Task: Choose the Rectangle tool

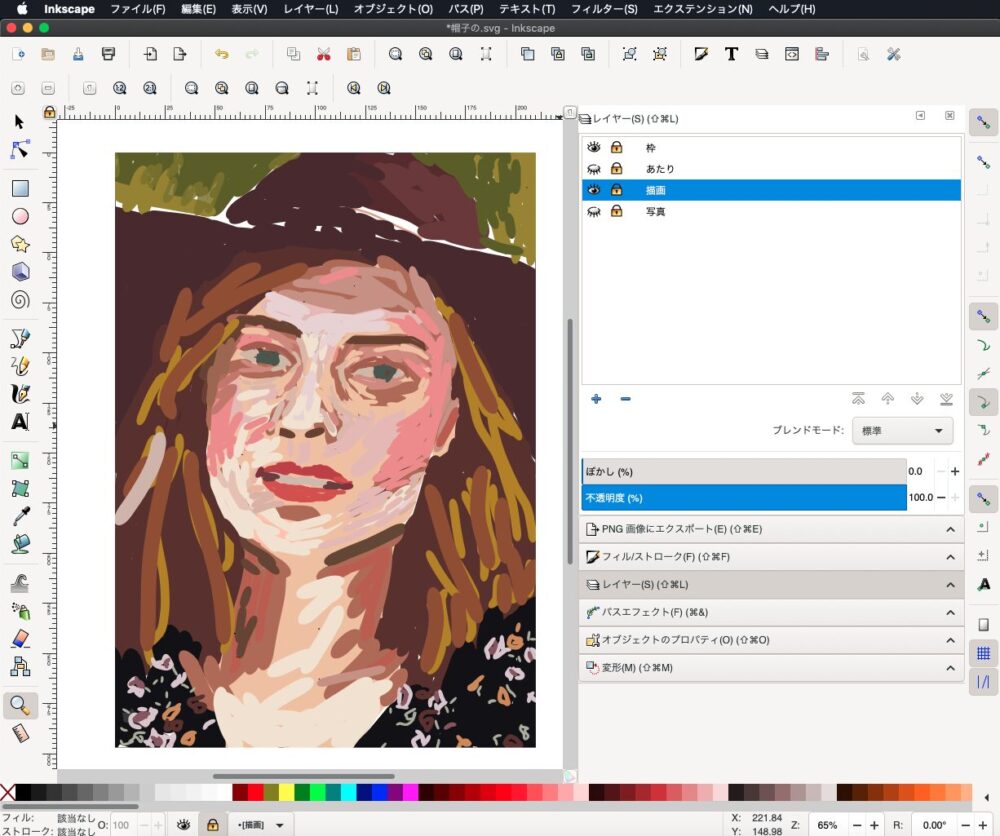Action: [x=19, y=188]
